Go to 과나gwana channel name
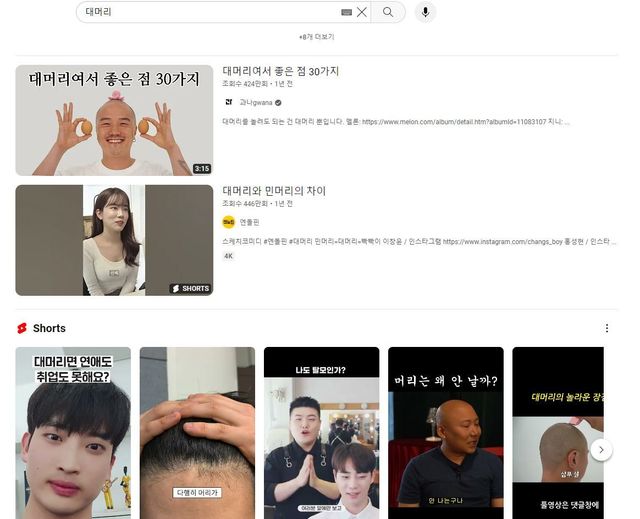 tap(255, 102)
